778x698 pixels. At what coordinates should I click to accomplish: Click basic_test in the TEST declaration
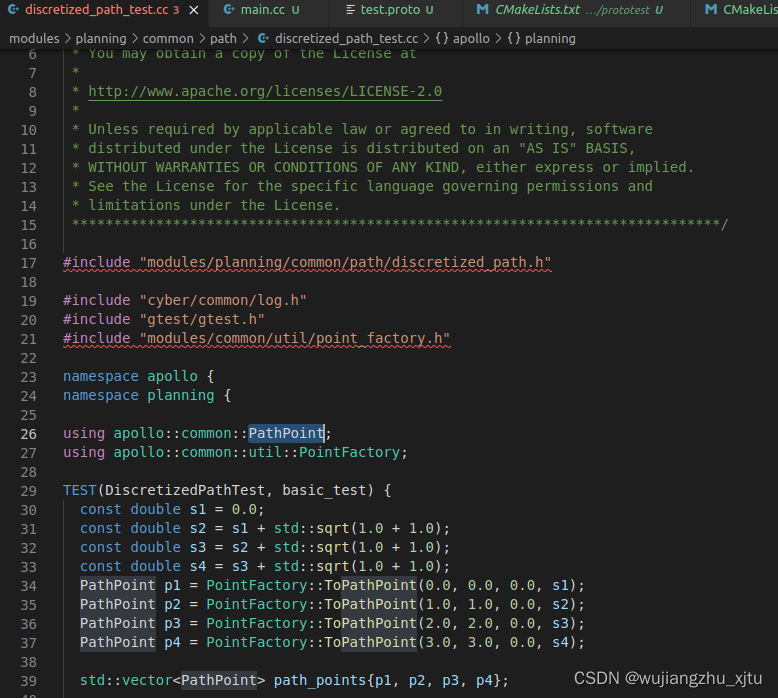coord(324,491)
